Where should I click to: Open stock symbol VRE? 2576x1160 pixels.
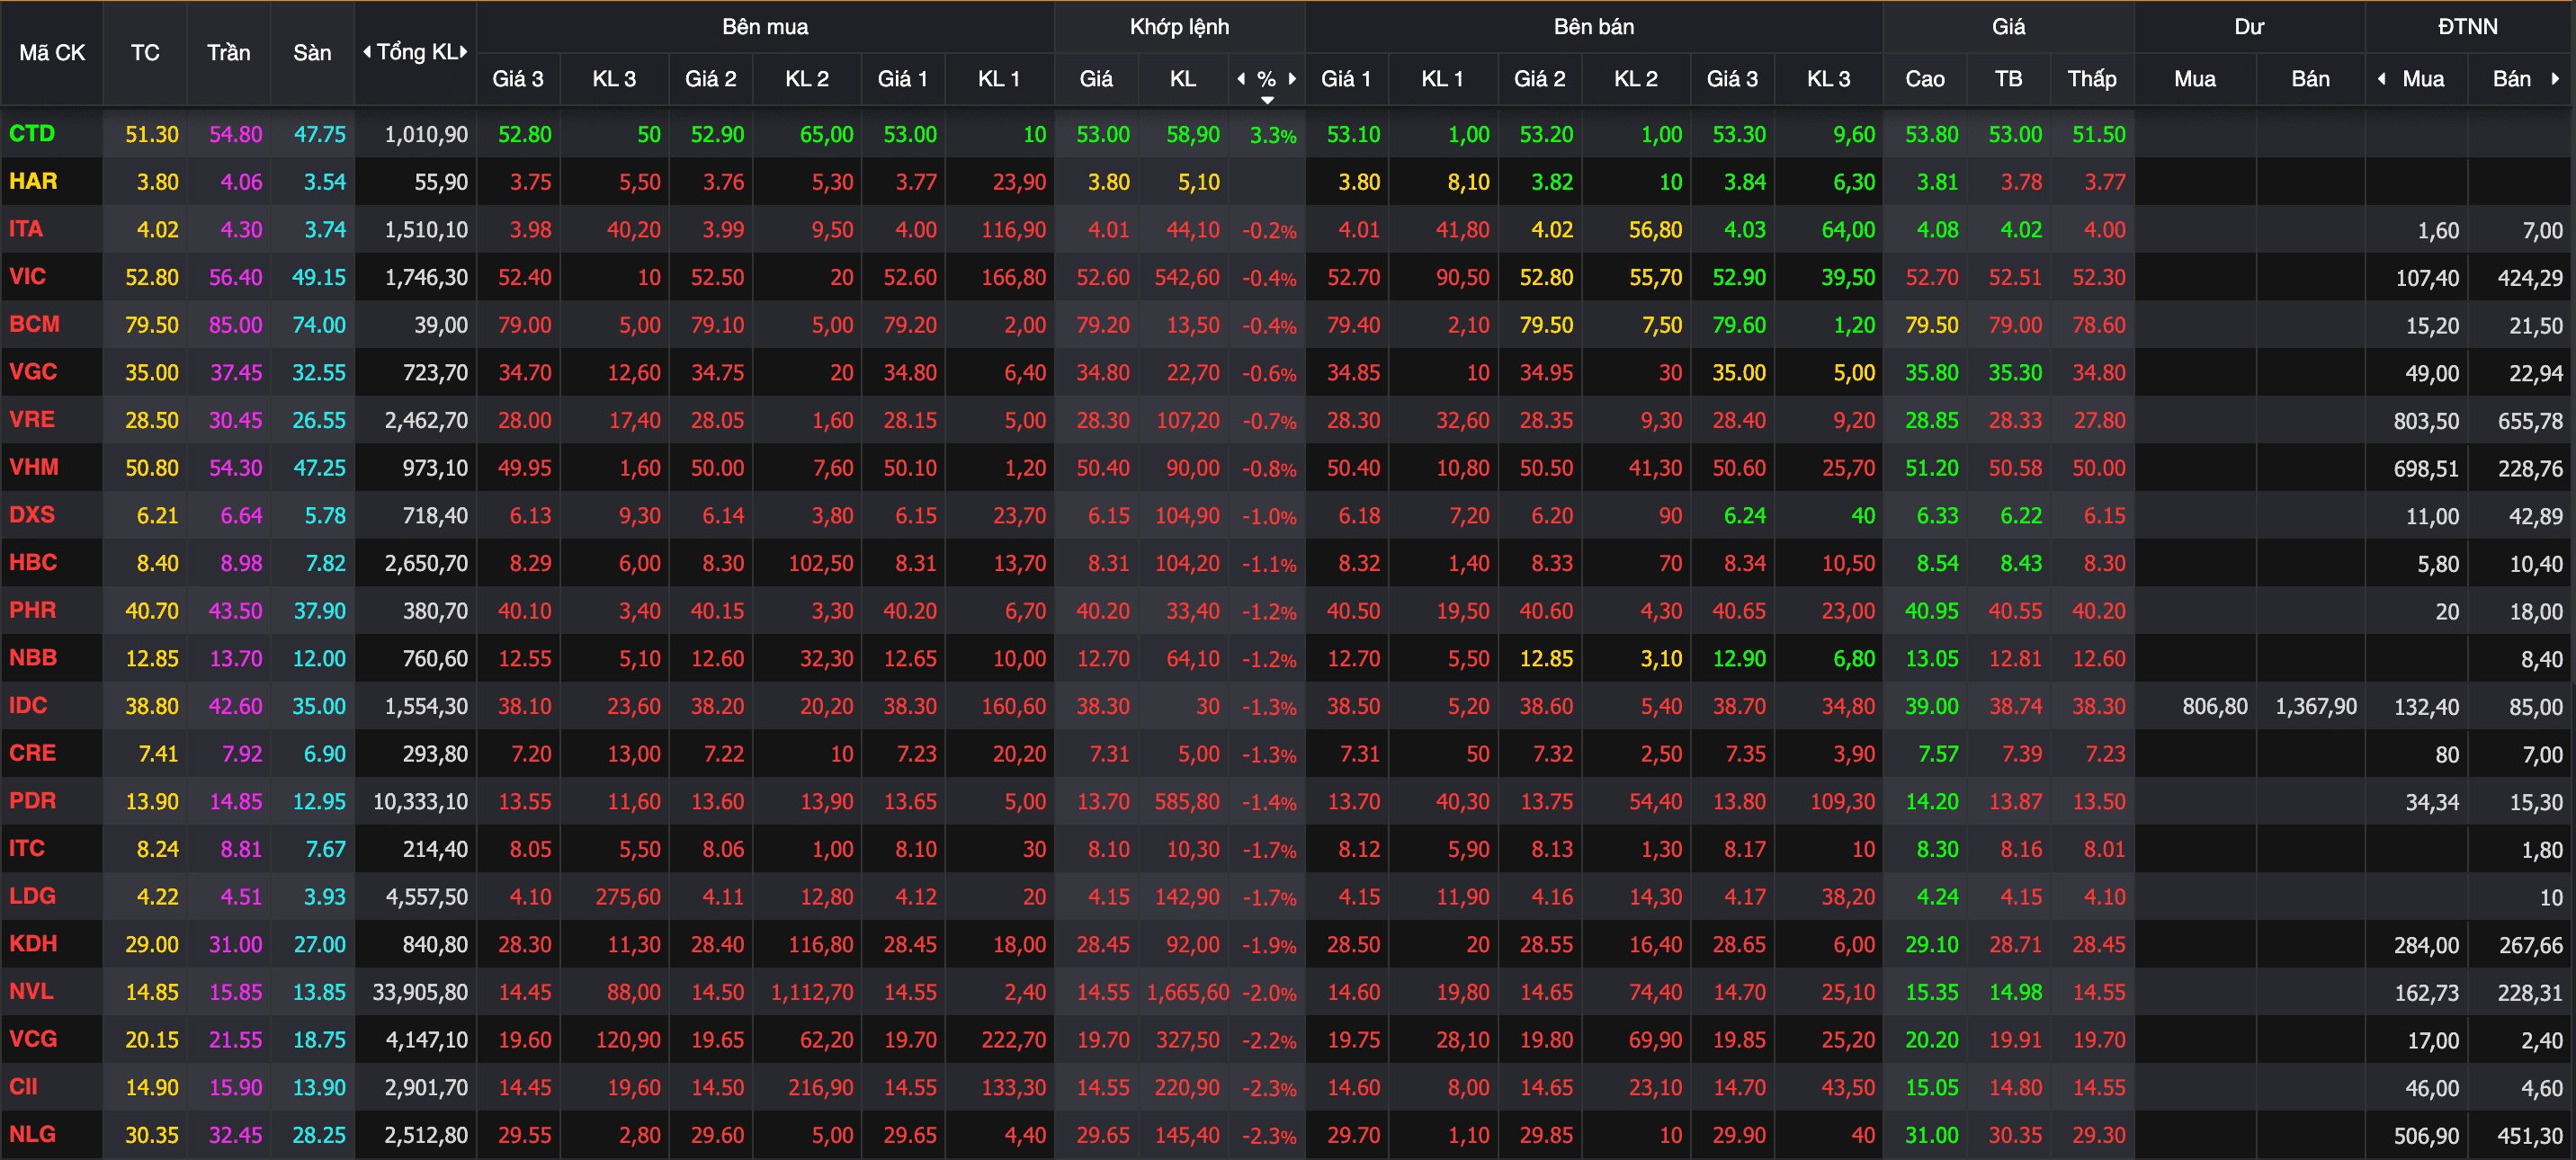(x=32, y=420)
